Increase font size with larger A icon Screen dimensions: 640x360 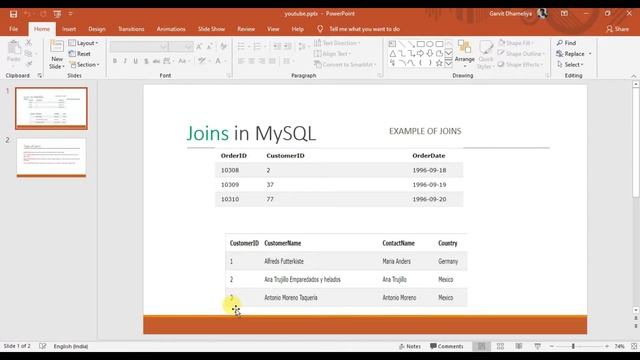point(199,47)
